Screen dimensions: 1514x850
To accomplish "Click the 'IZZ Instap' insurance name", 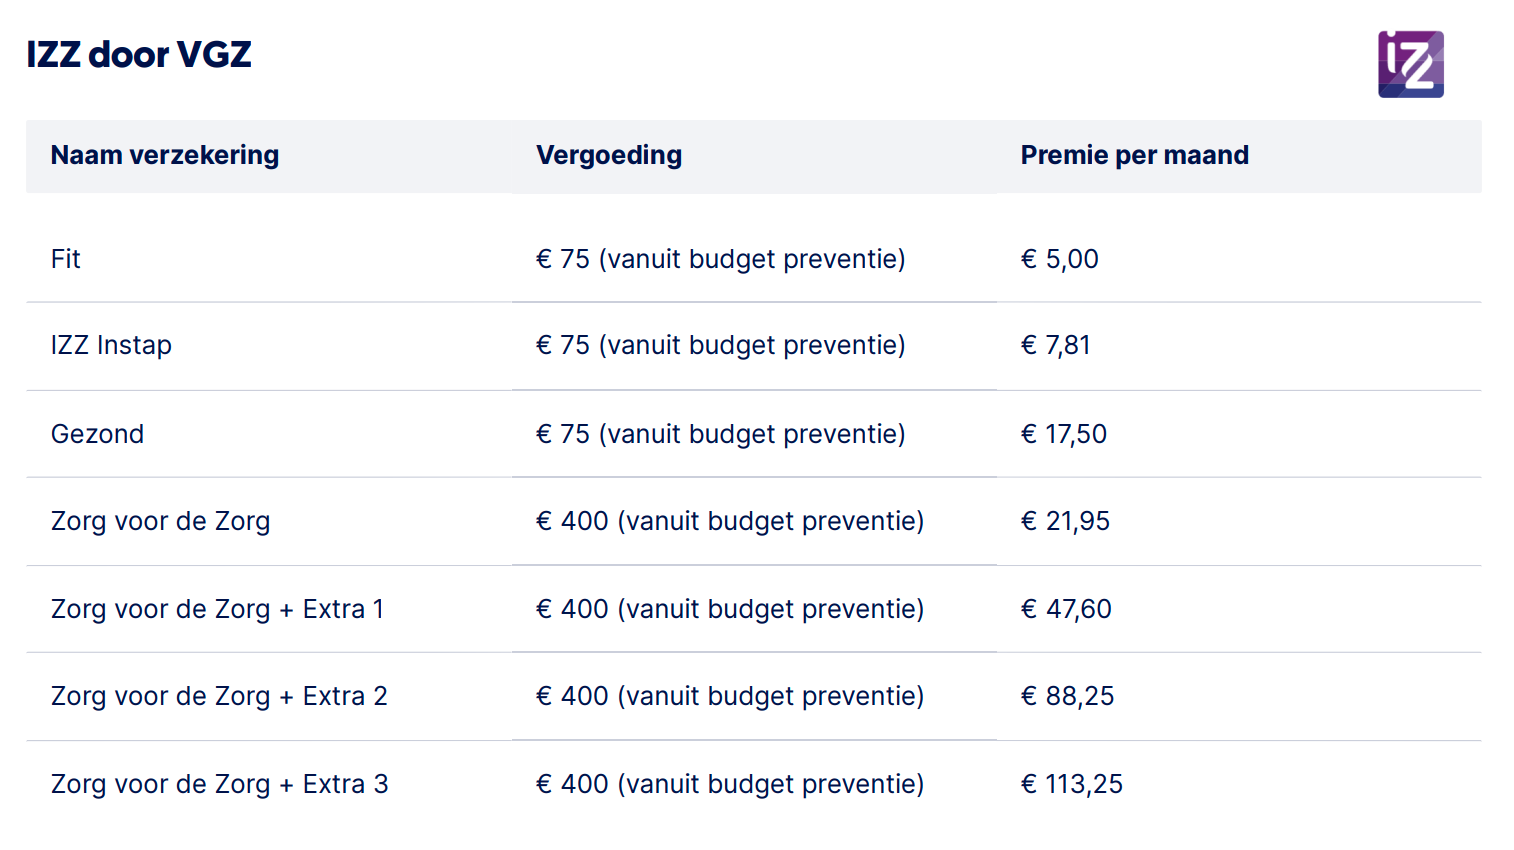I will pos(111,345).
